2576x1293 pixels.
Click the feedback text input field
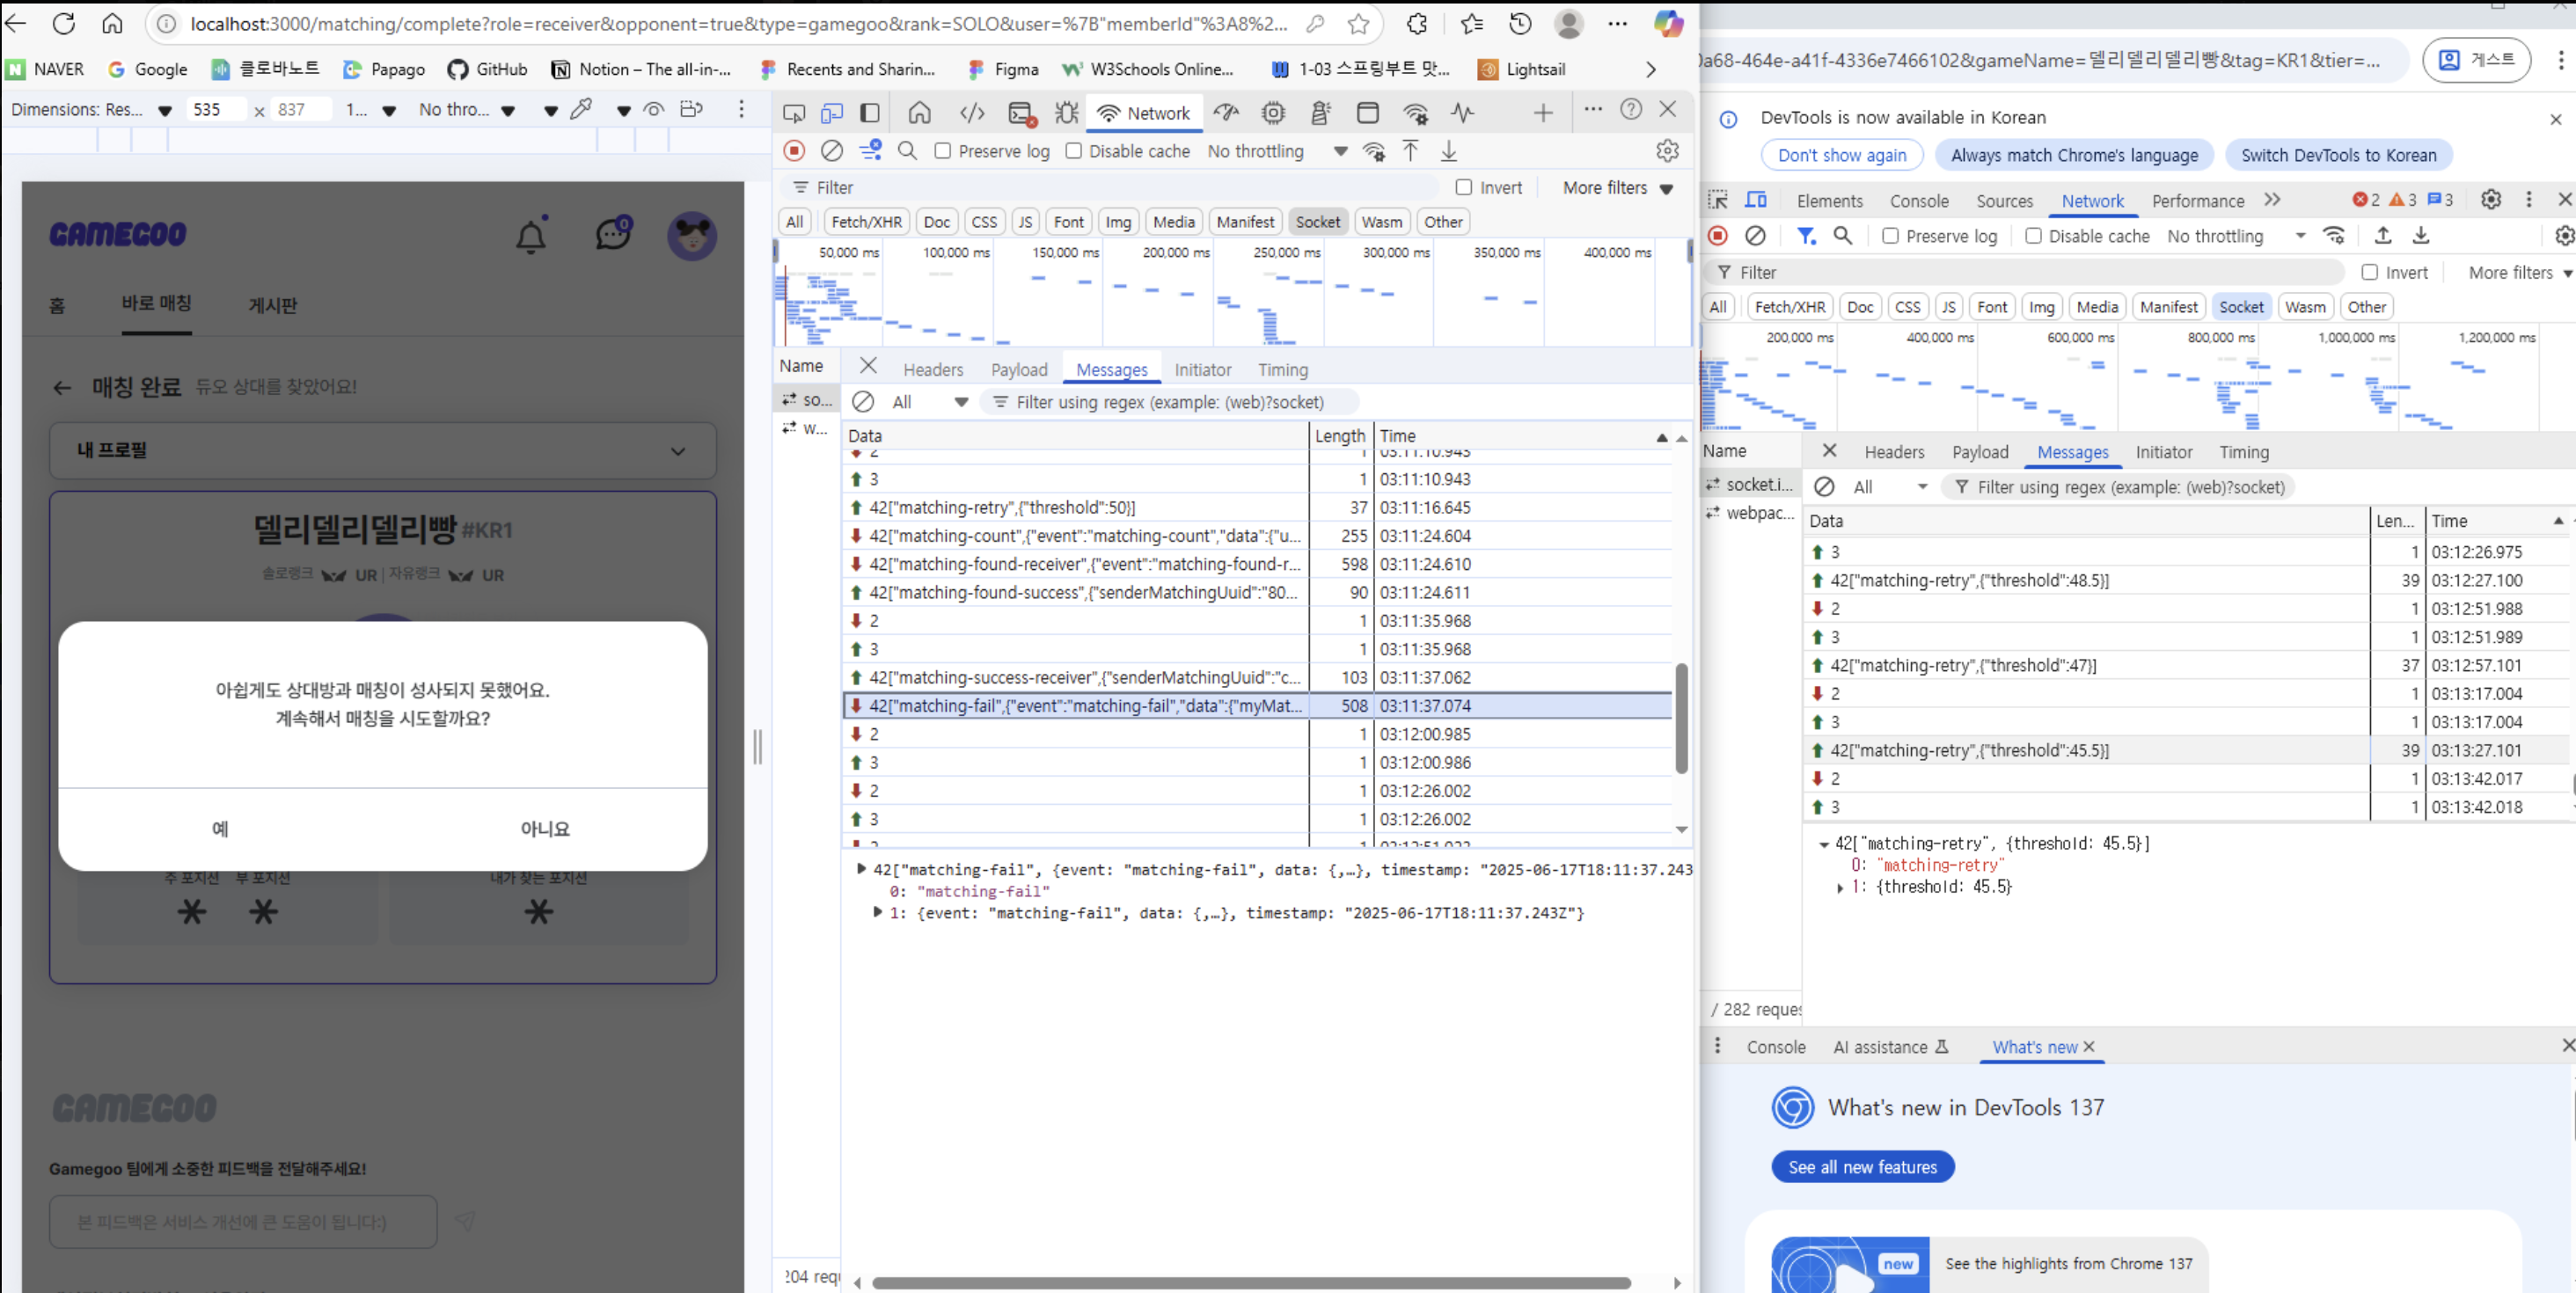pos(243,1222)
